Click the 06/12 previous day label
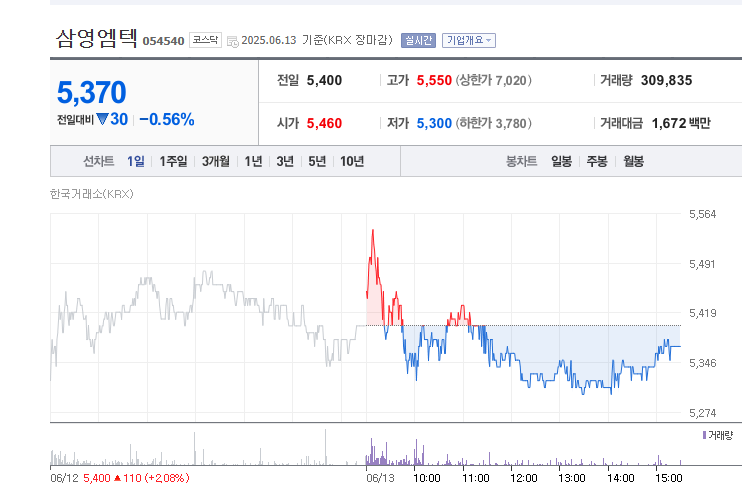 [64, 478]
